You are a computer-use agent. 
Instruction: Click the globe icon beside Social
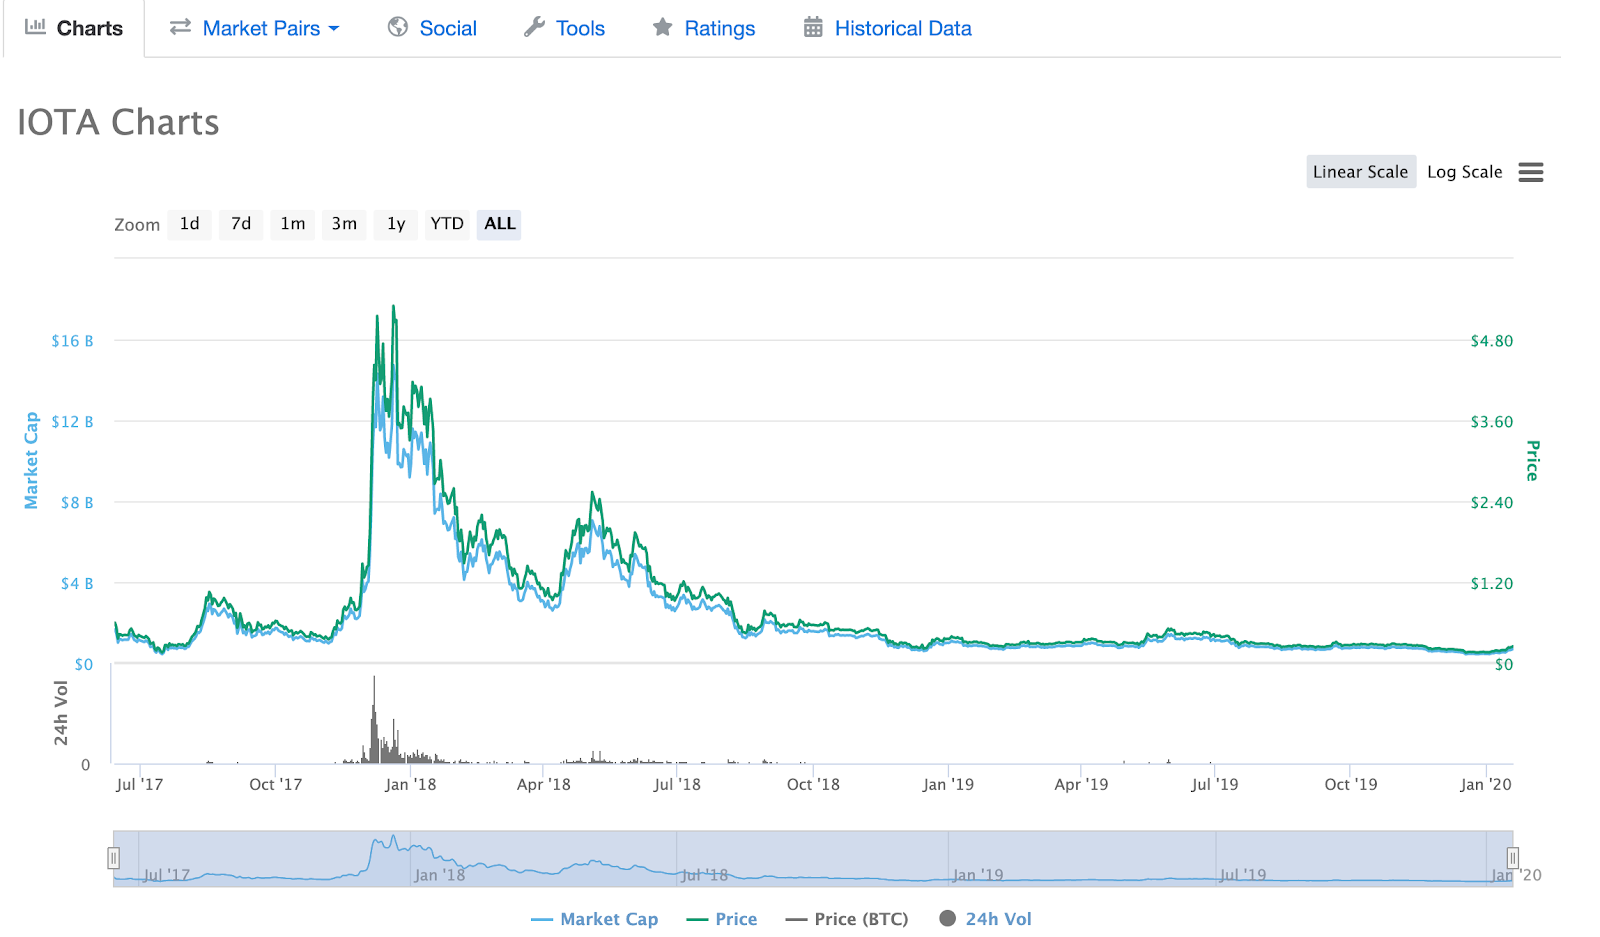click(398, 27)
